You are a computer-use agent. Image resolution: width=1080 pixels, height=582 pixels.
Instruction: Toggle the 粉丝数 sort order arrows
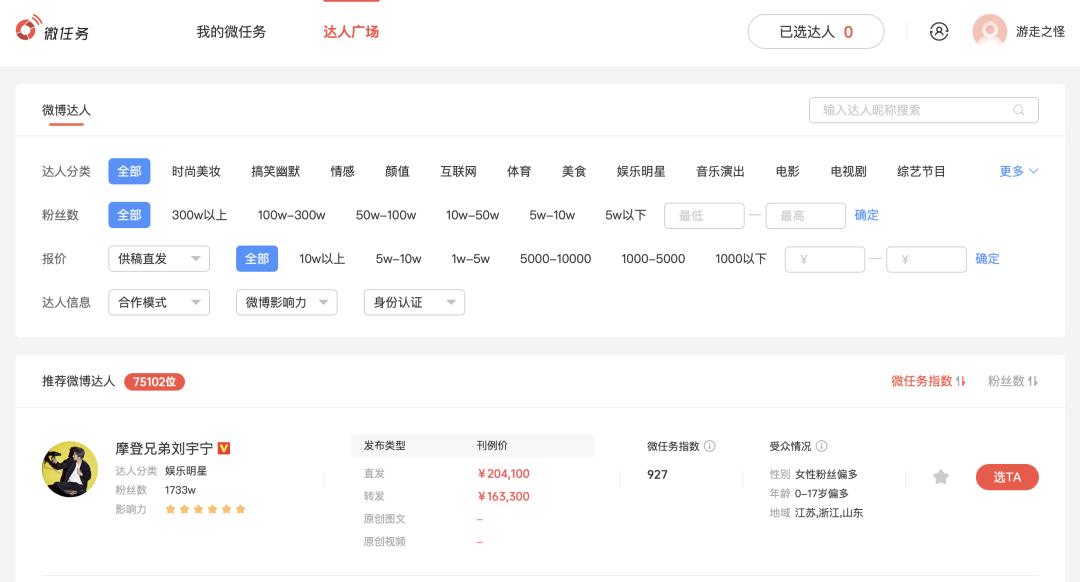point(1034,381)
